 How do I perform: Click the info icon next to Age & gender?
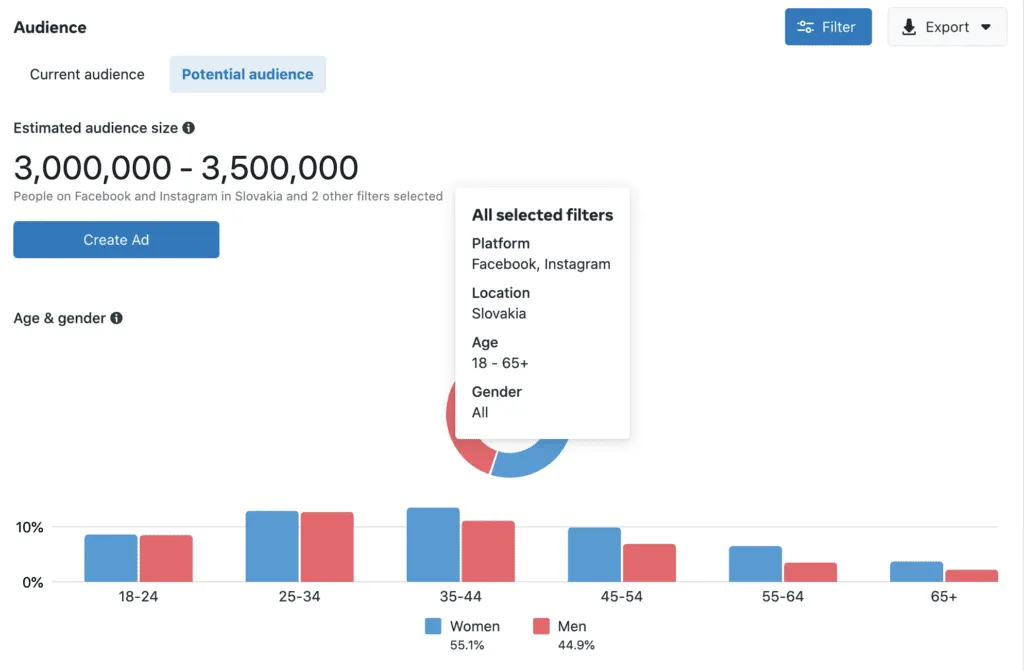117,318
